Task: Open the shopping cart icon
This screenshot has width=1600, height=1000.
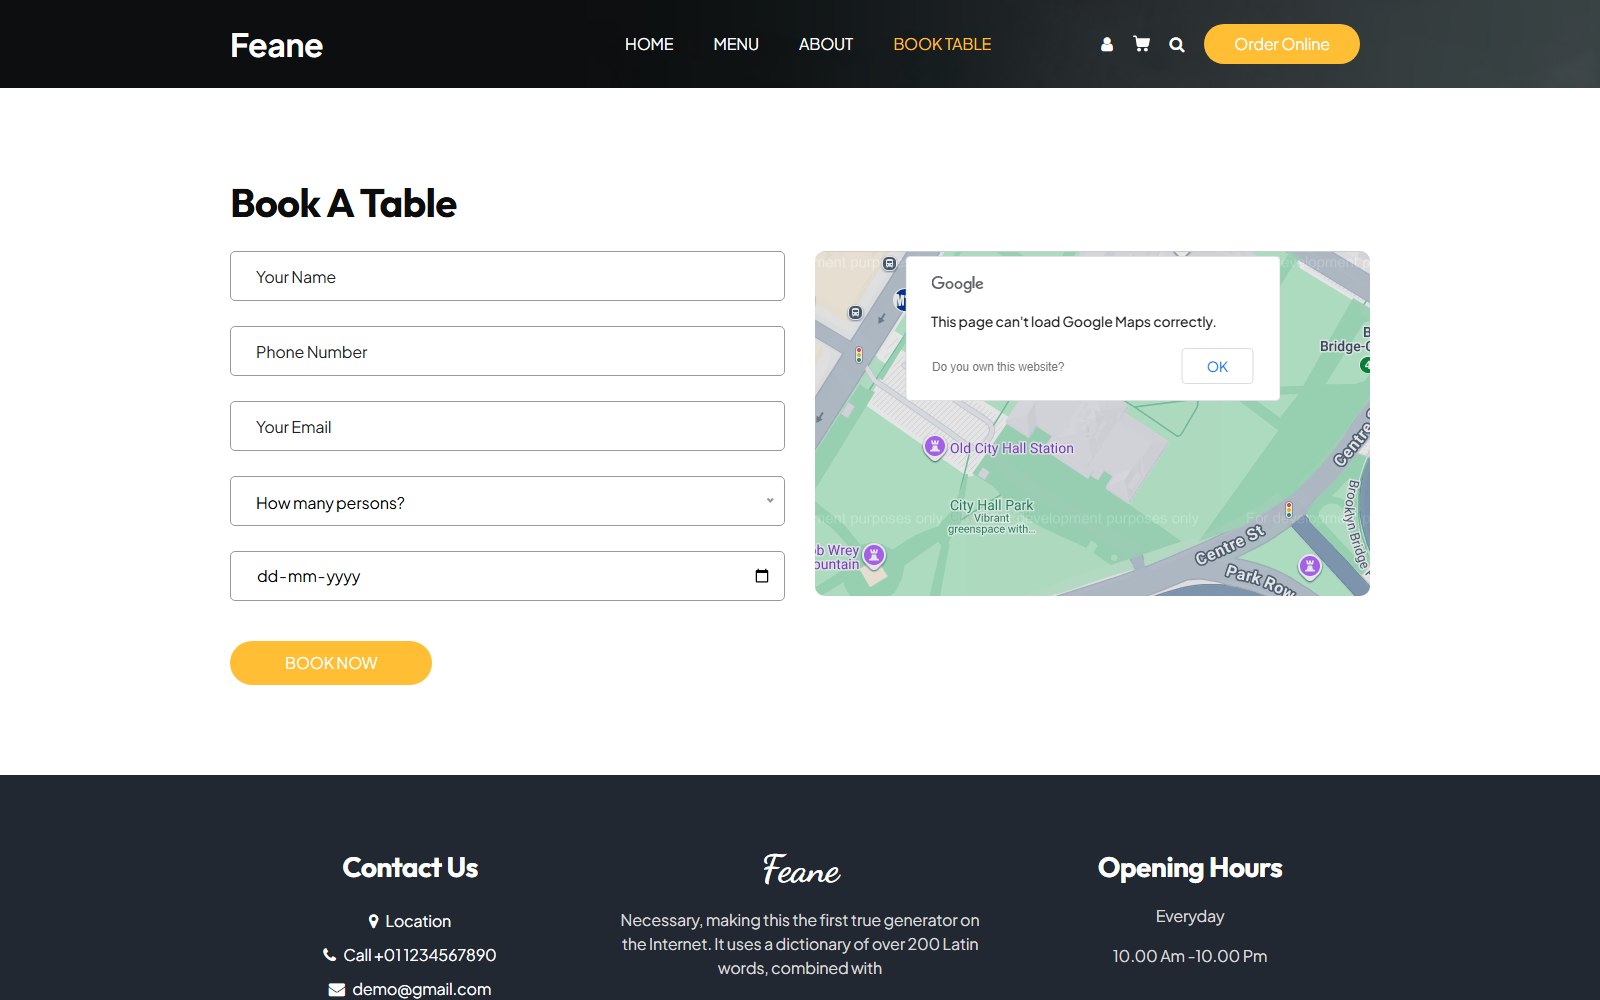Action: tap(1141, 44)
